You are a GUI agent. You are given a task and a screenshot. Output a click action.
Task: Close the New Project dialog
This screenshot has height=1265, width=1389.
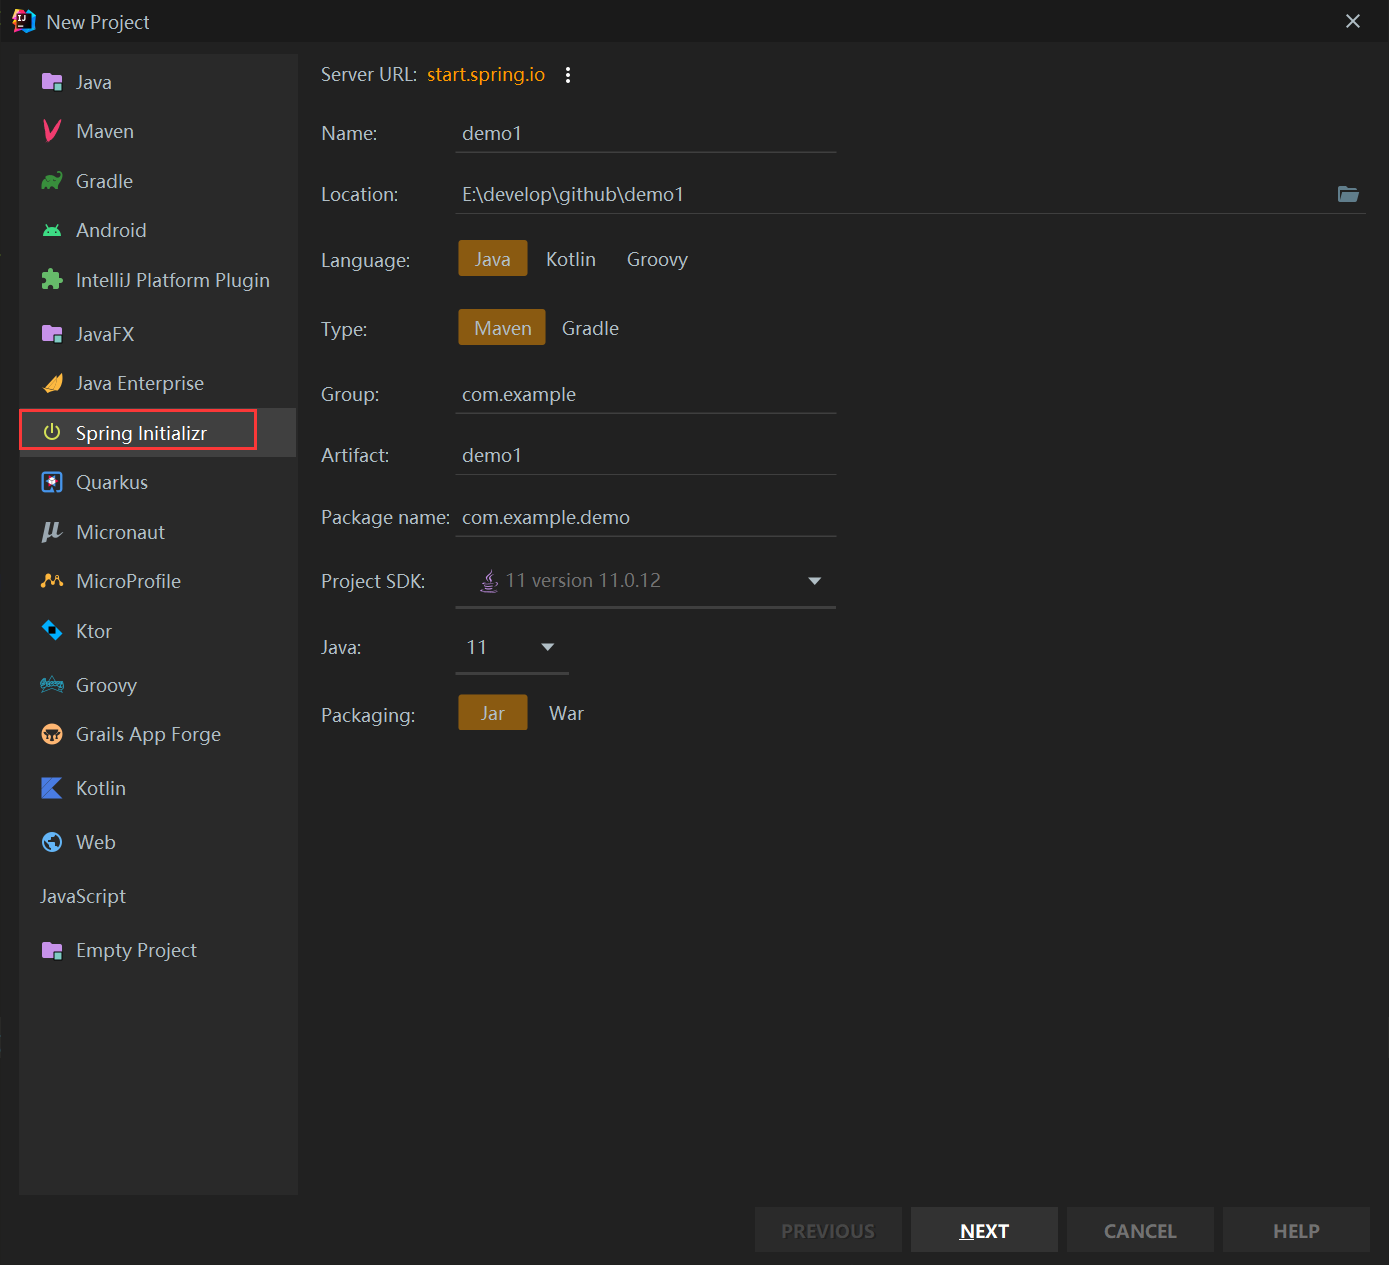pyautogui.click(x=1353, y=21)
